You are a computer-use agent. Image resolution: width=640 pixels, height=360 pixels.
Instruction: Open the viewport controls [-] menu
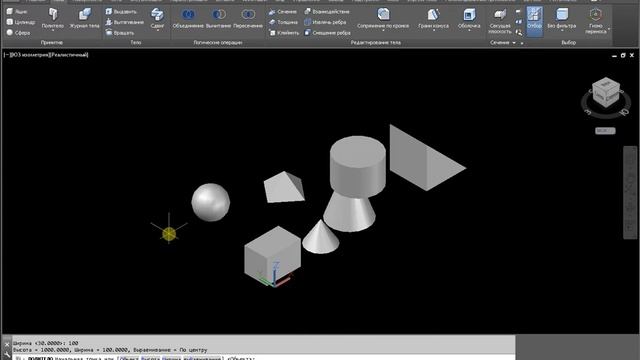click(7, 55)
